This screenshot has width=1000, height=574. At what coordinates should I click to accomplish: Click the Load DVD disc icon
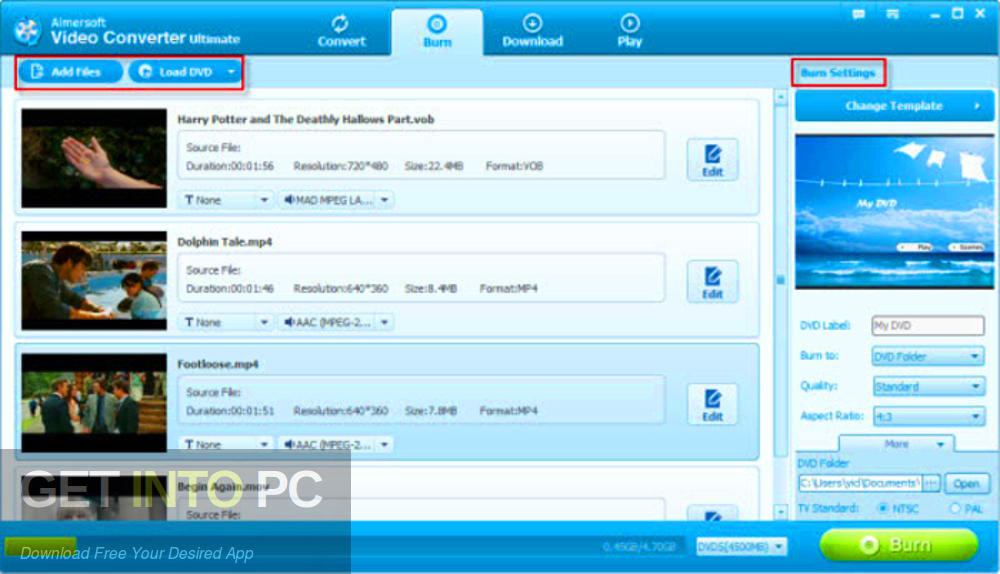(145, 71)
